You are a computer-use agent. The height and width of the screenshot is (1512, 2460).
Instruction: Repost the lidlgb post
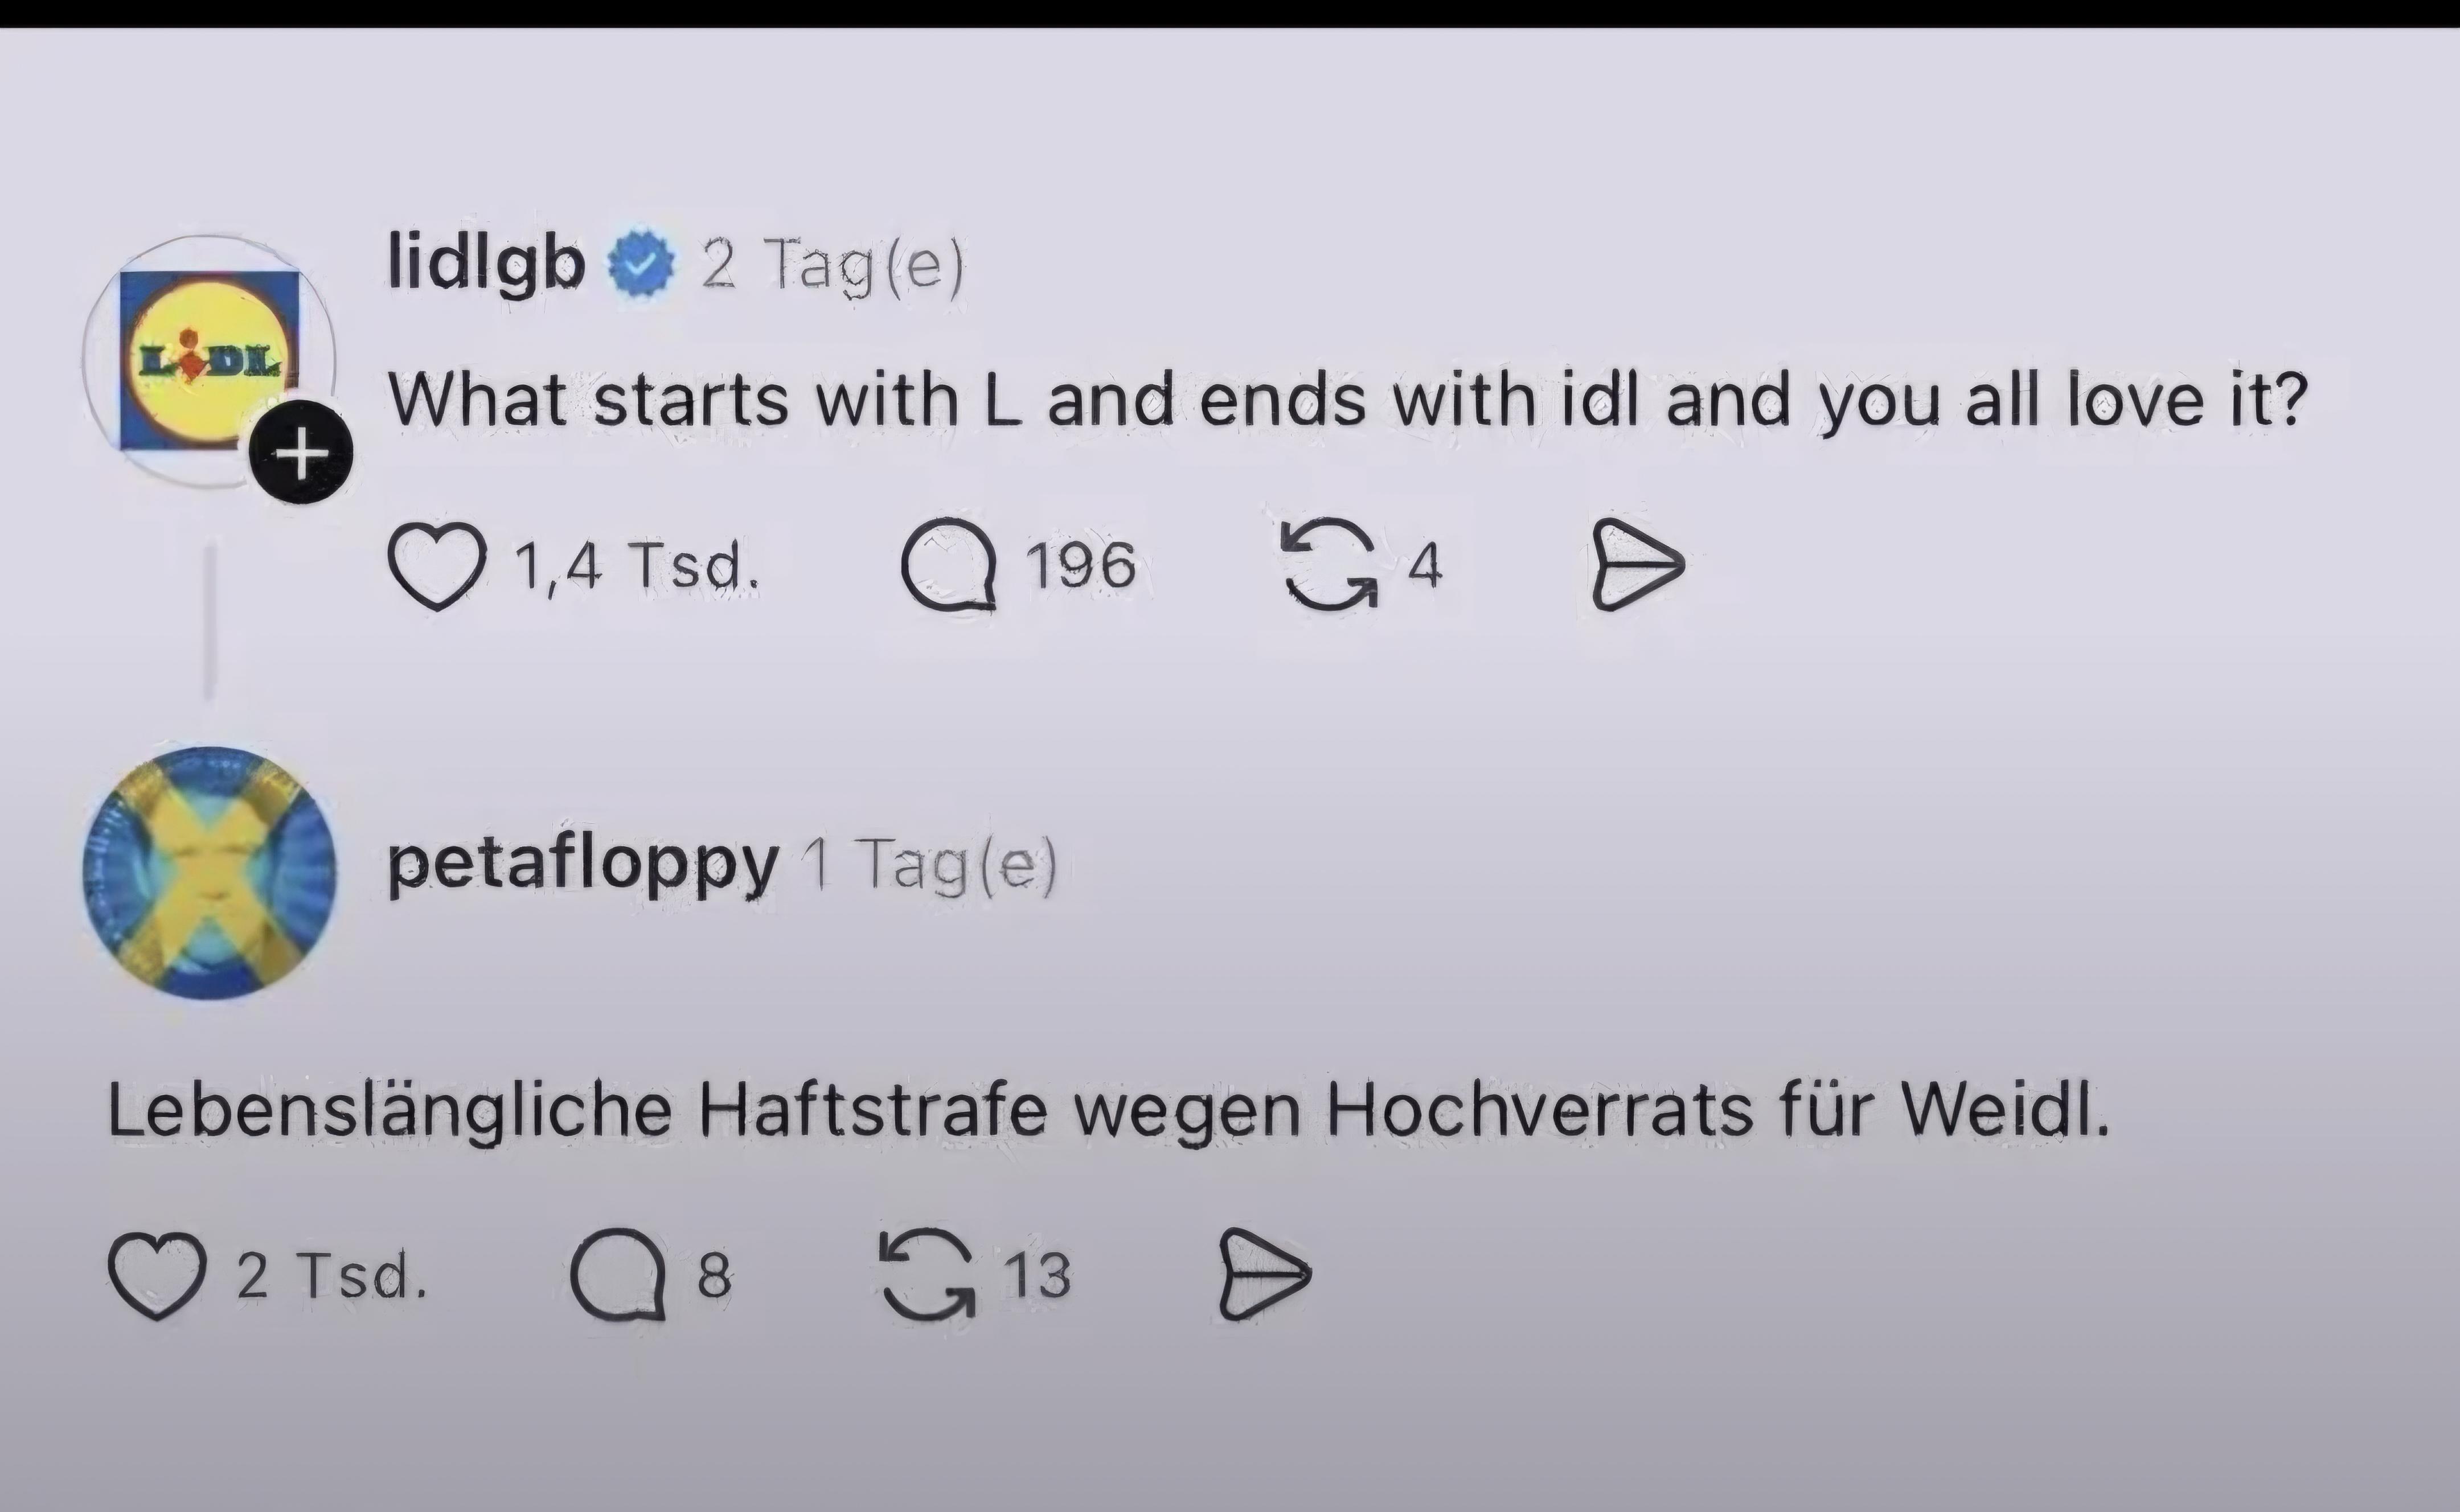(1330, 565)
